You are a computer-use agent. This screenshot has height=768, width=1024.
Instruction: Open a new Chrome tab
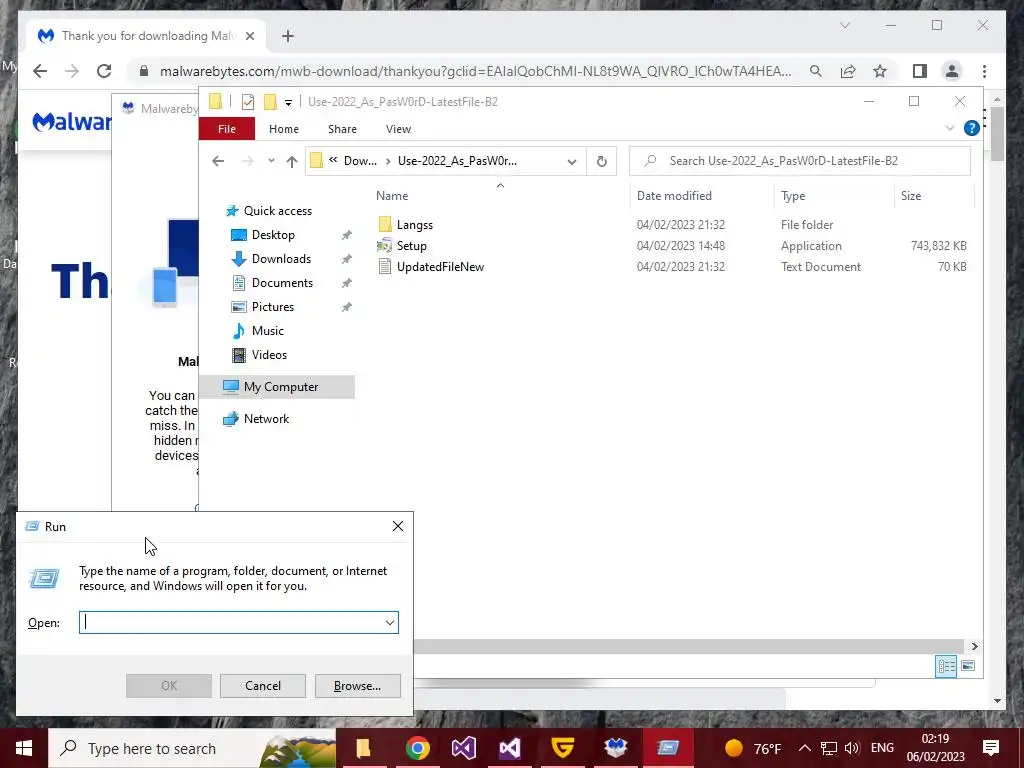click(288, 36)
